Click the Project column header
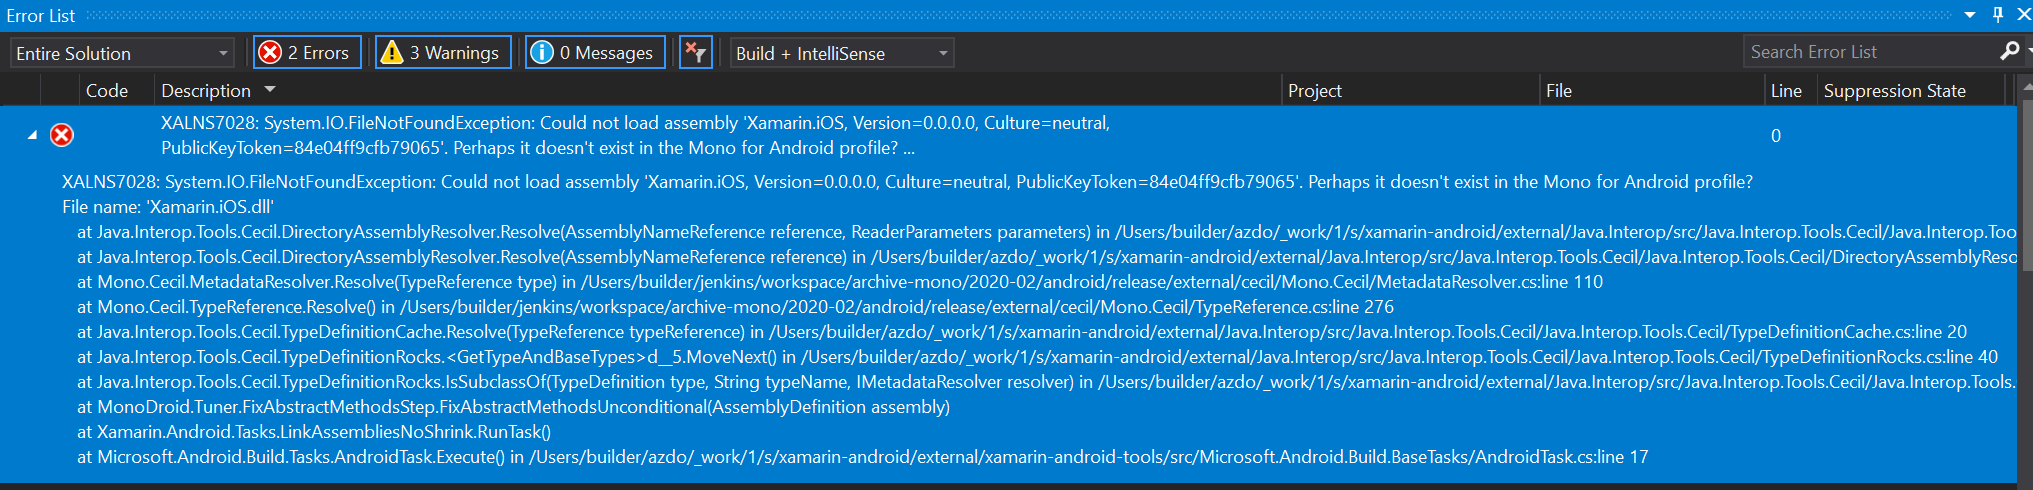 [1314, 91]
